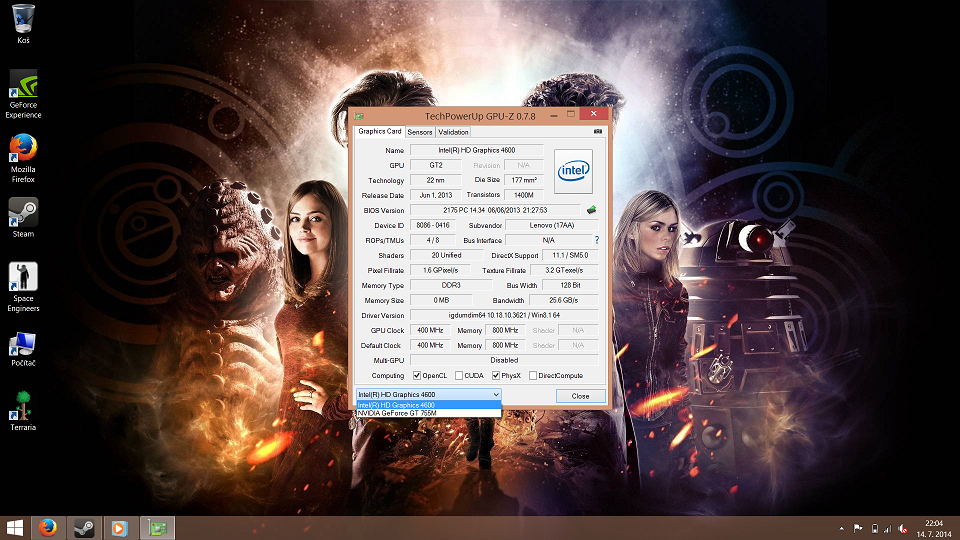Click the network signal tray icon
Image resolution: width=960 pixels, height=540 pixels.
(888, 528)
